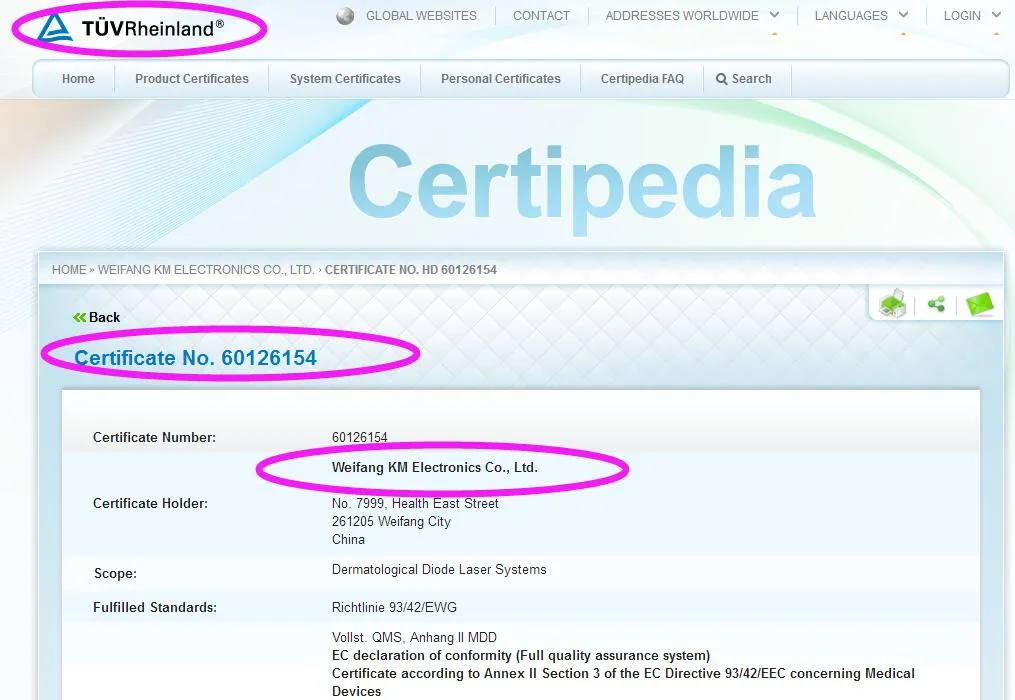This screenshot has height=700, width=1015.
Task: Click the Weifang KM Electronics holder name
Action: (435, 467)
